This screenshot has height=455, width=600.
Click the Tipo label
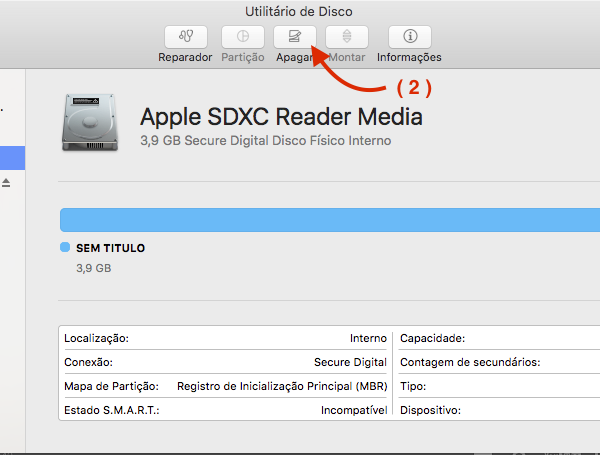click(x=413, y=386)
